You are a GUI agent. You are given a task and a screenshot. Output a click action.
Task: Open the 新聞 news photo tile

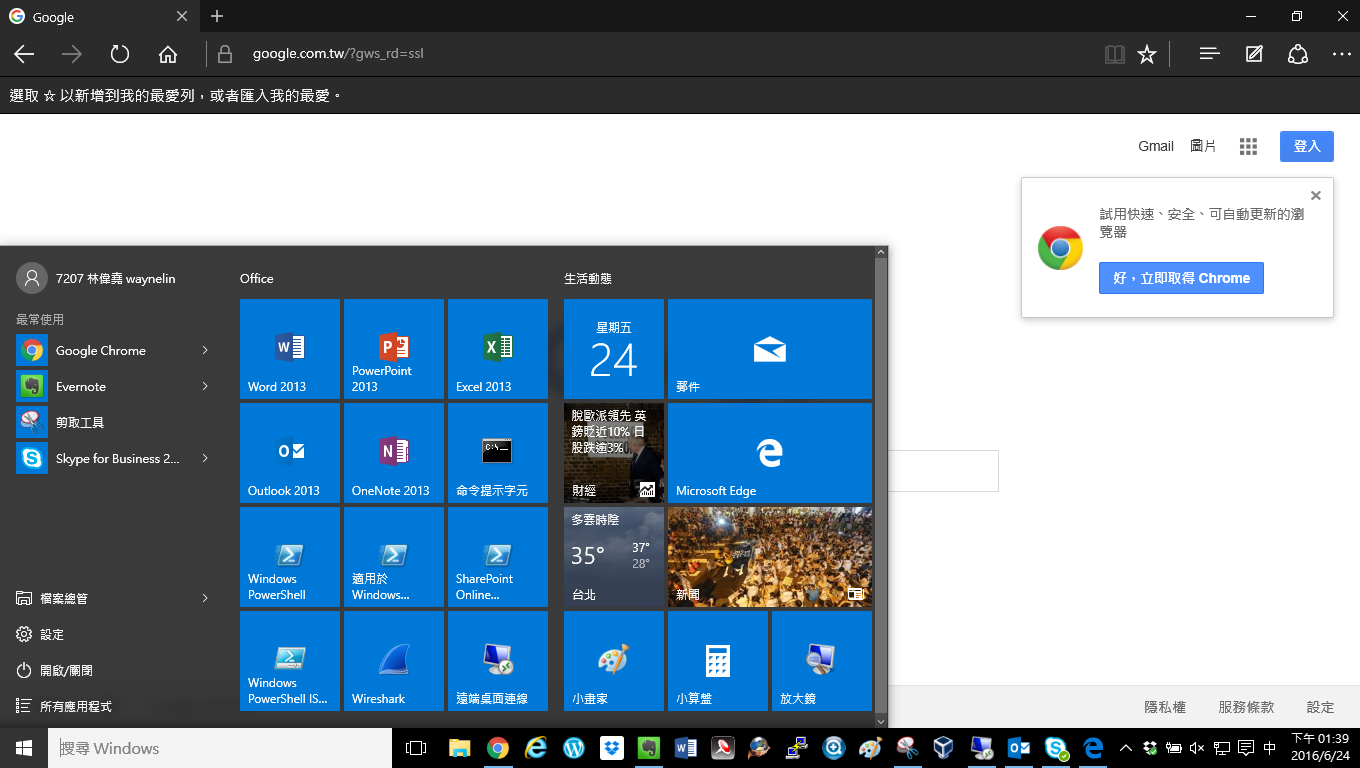[x=770, y=557]
